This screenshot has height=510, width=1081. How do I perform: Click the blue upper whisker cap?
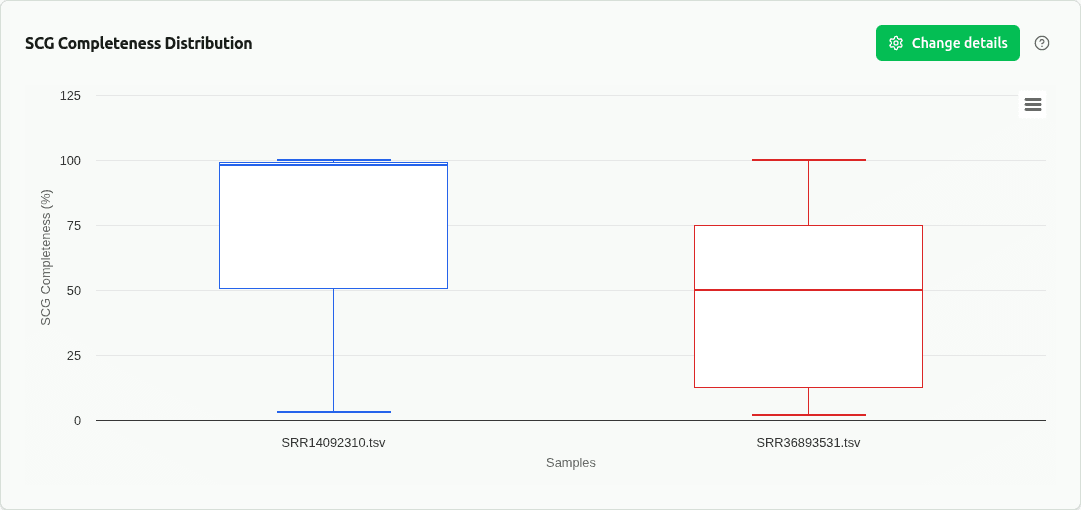(x=333, y=160)
